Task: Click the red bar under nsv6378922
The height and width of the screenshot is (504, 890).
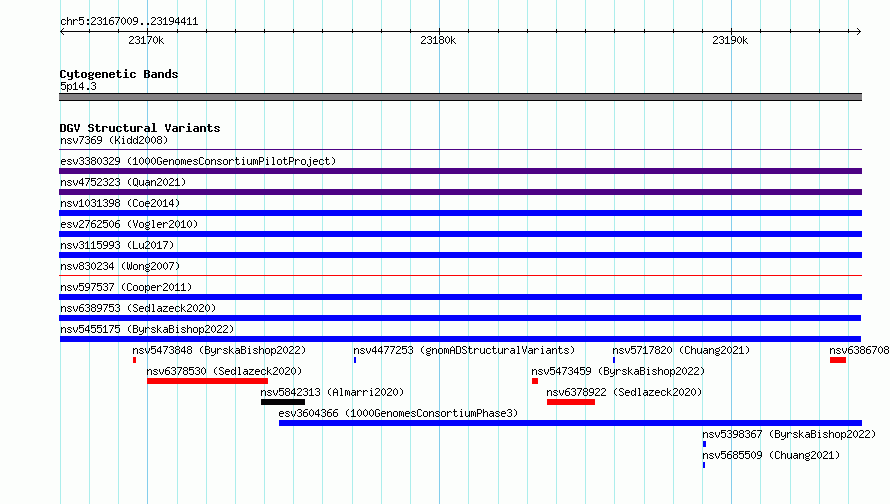Action: pos(571,402)
